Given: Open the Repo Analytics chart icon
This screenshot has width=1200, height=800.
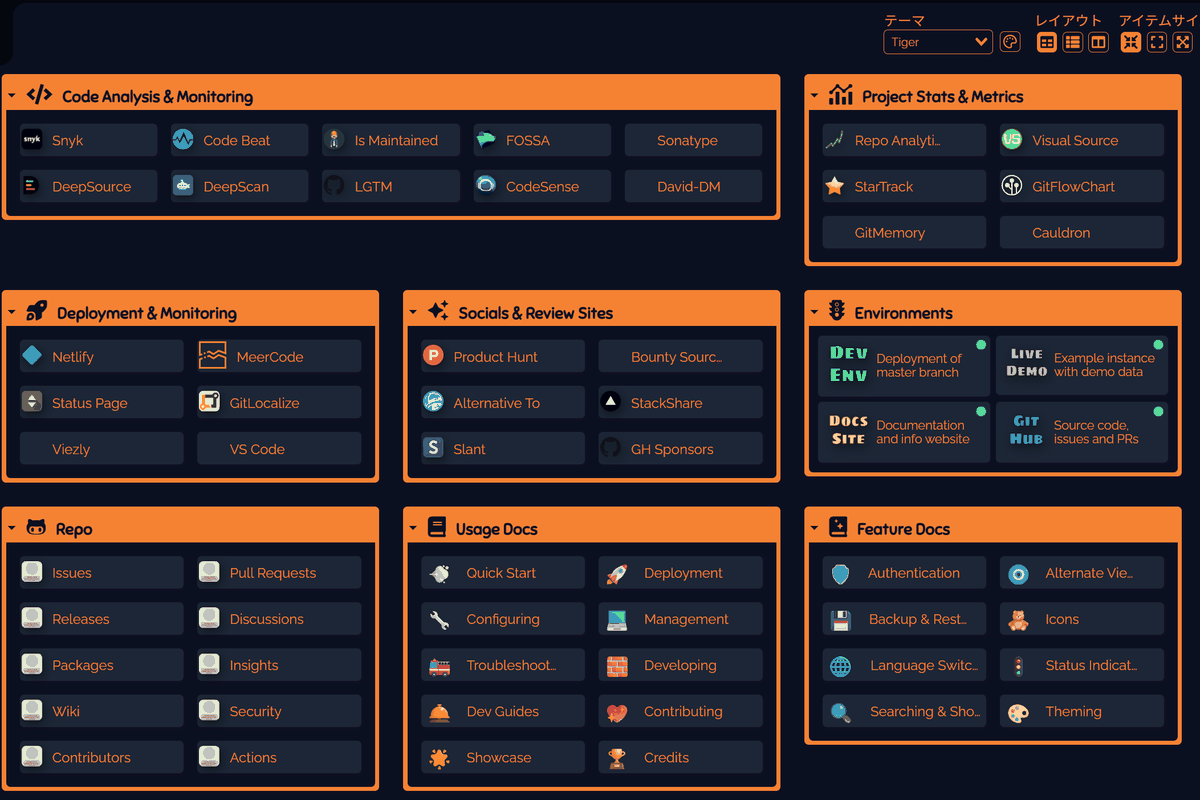Looking at the screenshot, I should (834, 140).
